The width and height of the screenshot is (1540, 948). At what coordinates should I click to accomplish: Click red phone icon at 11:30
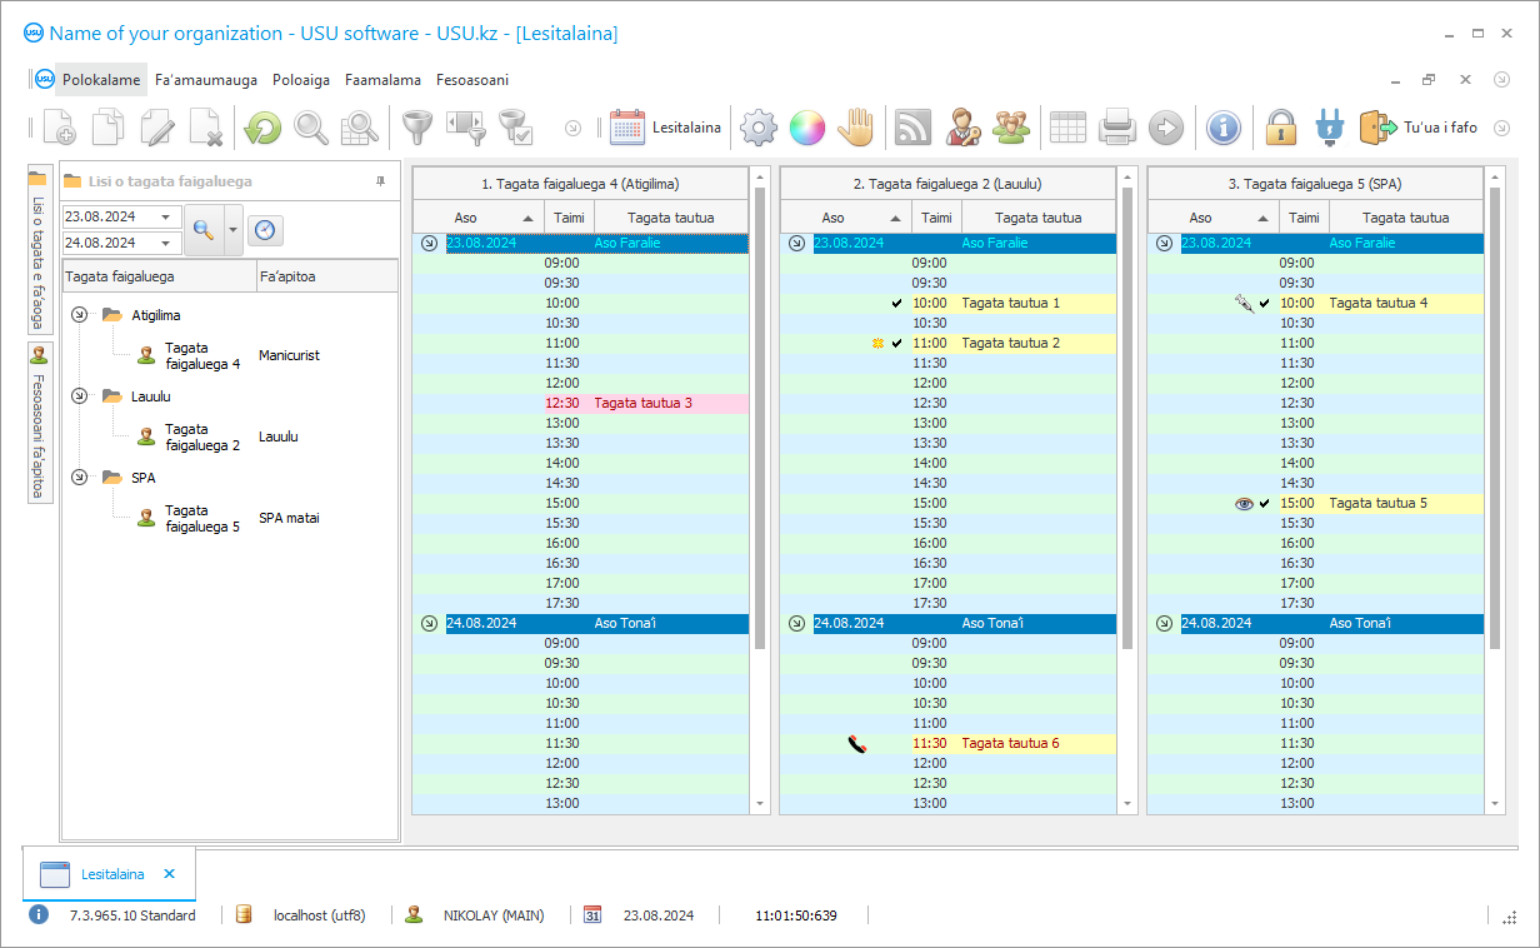(857, 743)
